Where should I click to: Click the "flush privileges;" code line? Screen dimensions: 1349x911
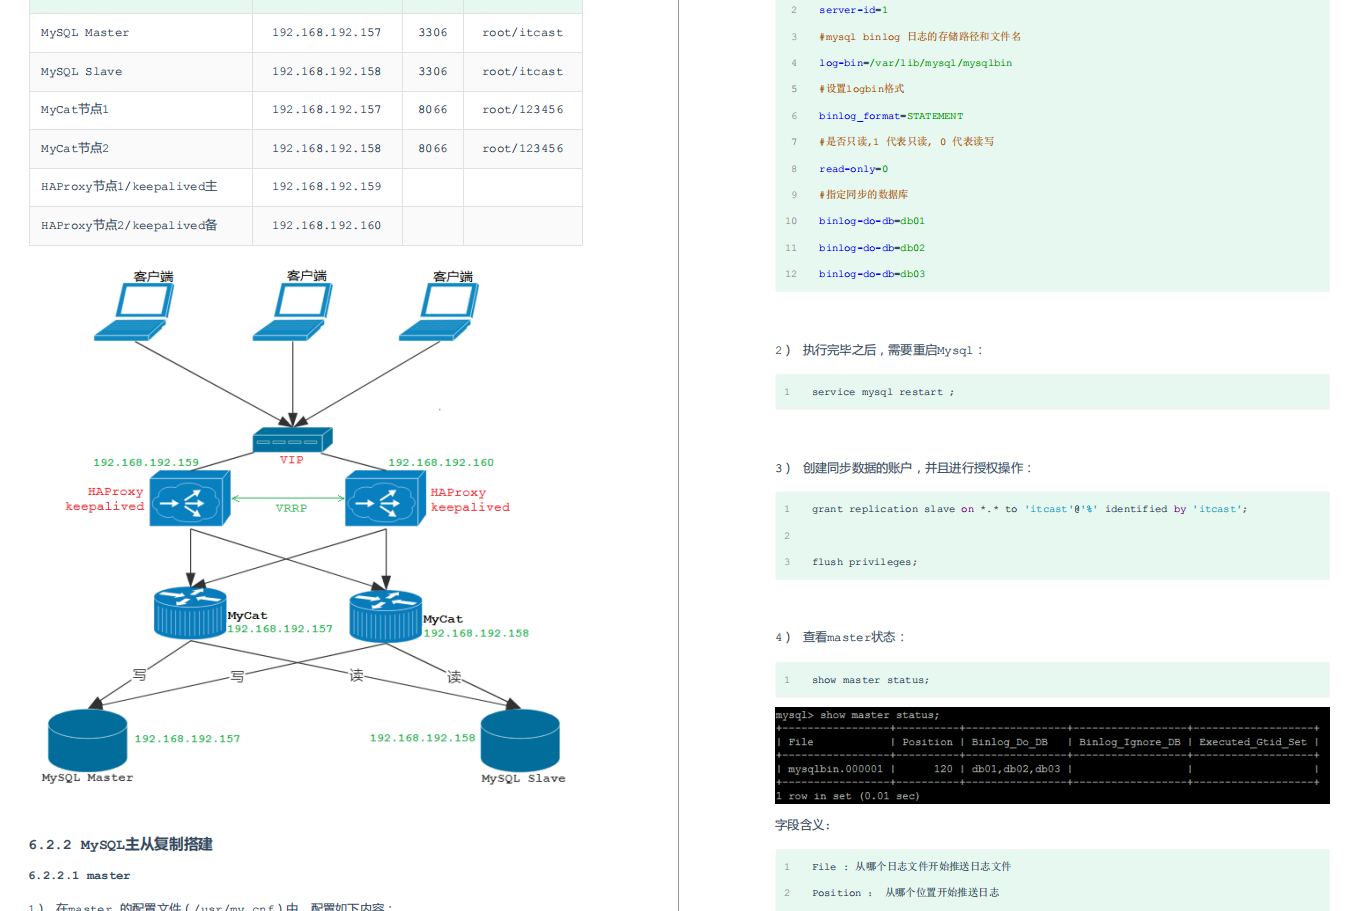[864, 562]
